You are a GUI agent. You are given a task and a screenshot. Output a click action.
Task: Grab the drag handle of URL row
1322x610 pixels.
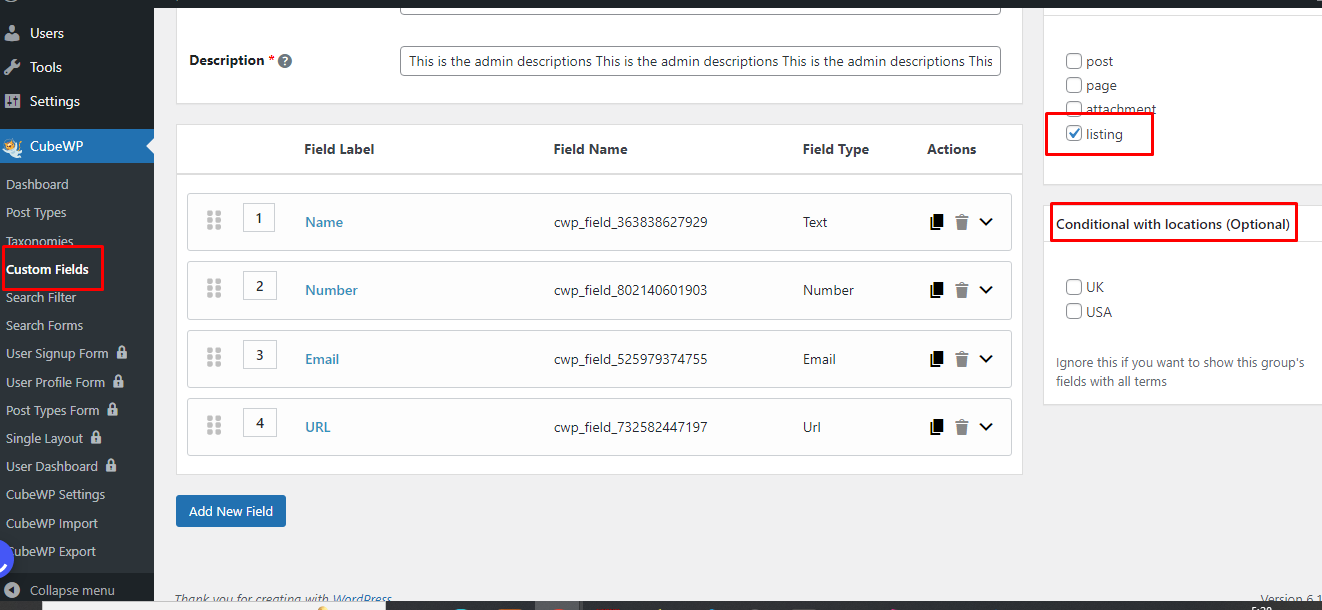tap(213, 425)
